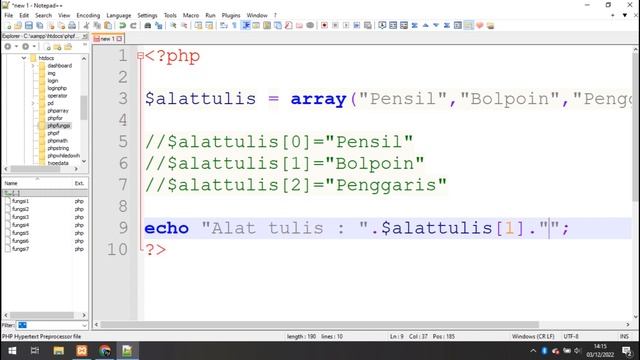Select the file fungsi4 in file list

(x=20, y=225)
